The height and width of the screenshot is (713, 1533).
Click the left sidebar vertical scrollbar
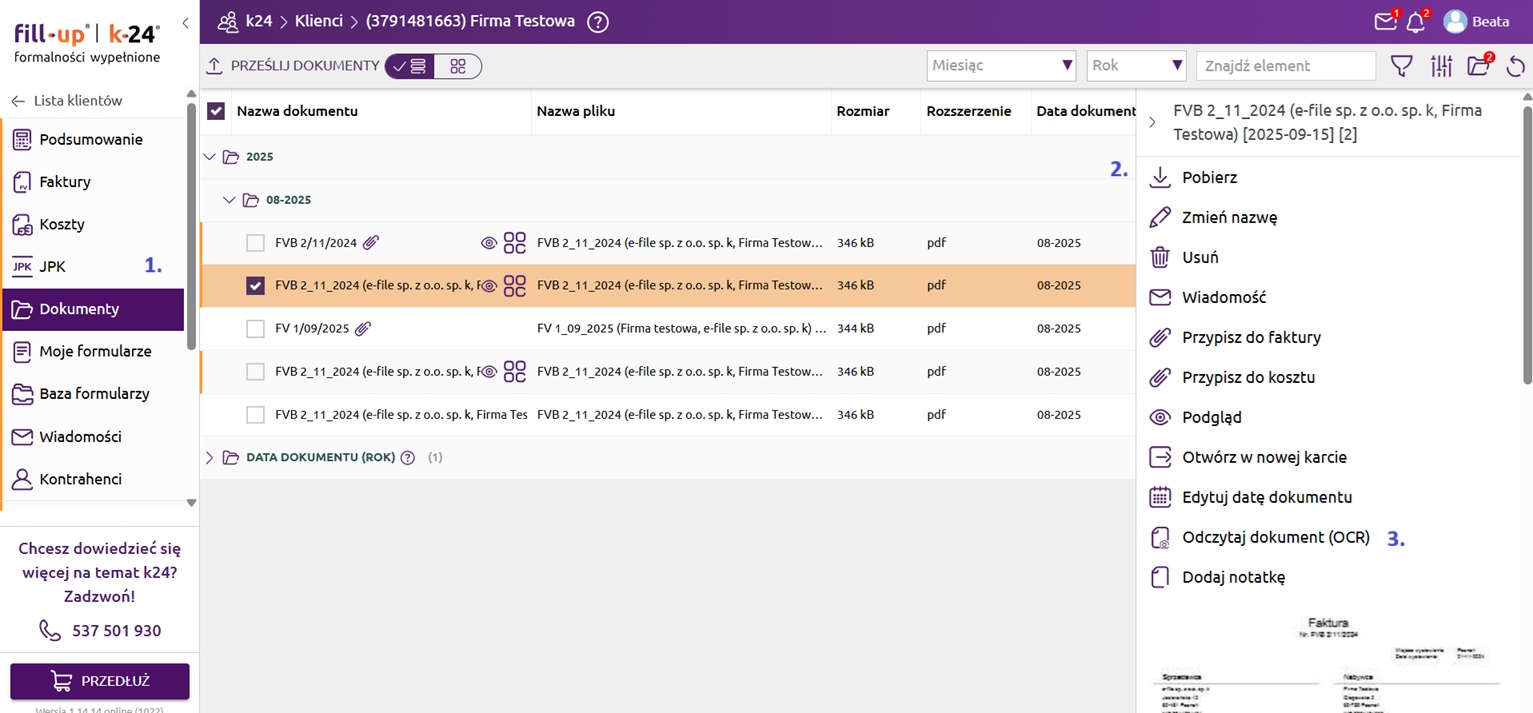coord(191,225)
